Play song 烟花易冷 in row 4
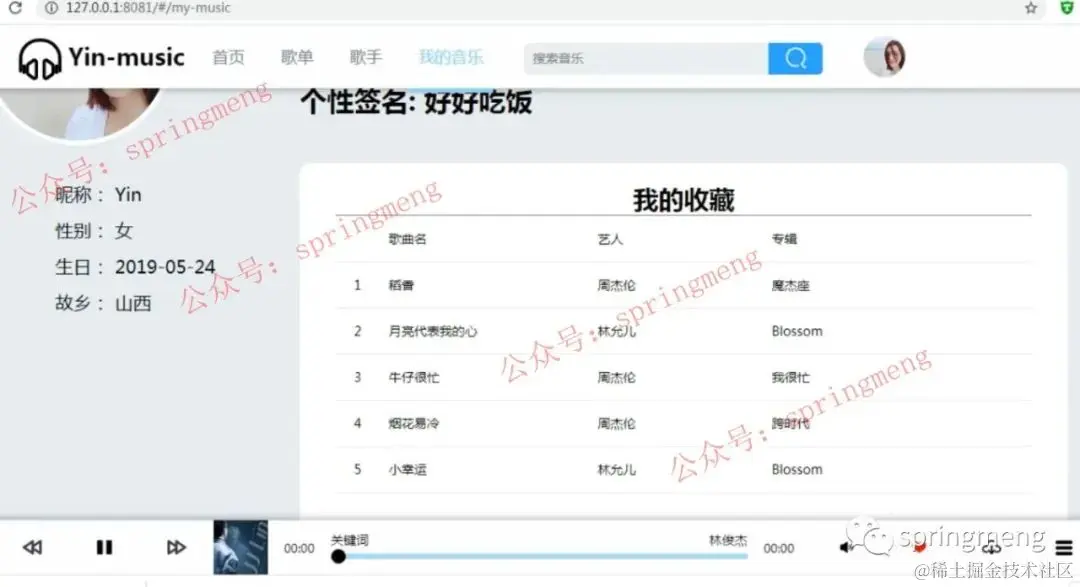Screen dimensions: 1080x587 [x=413, y=424]
